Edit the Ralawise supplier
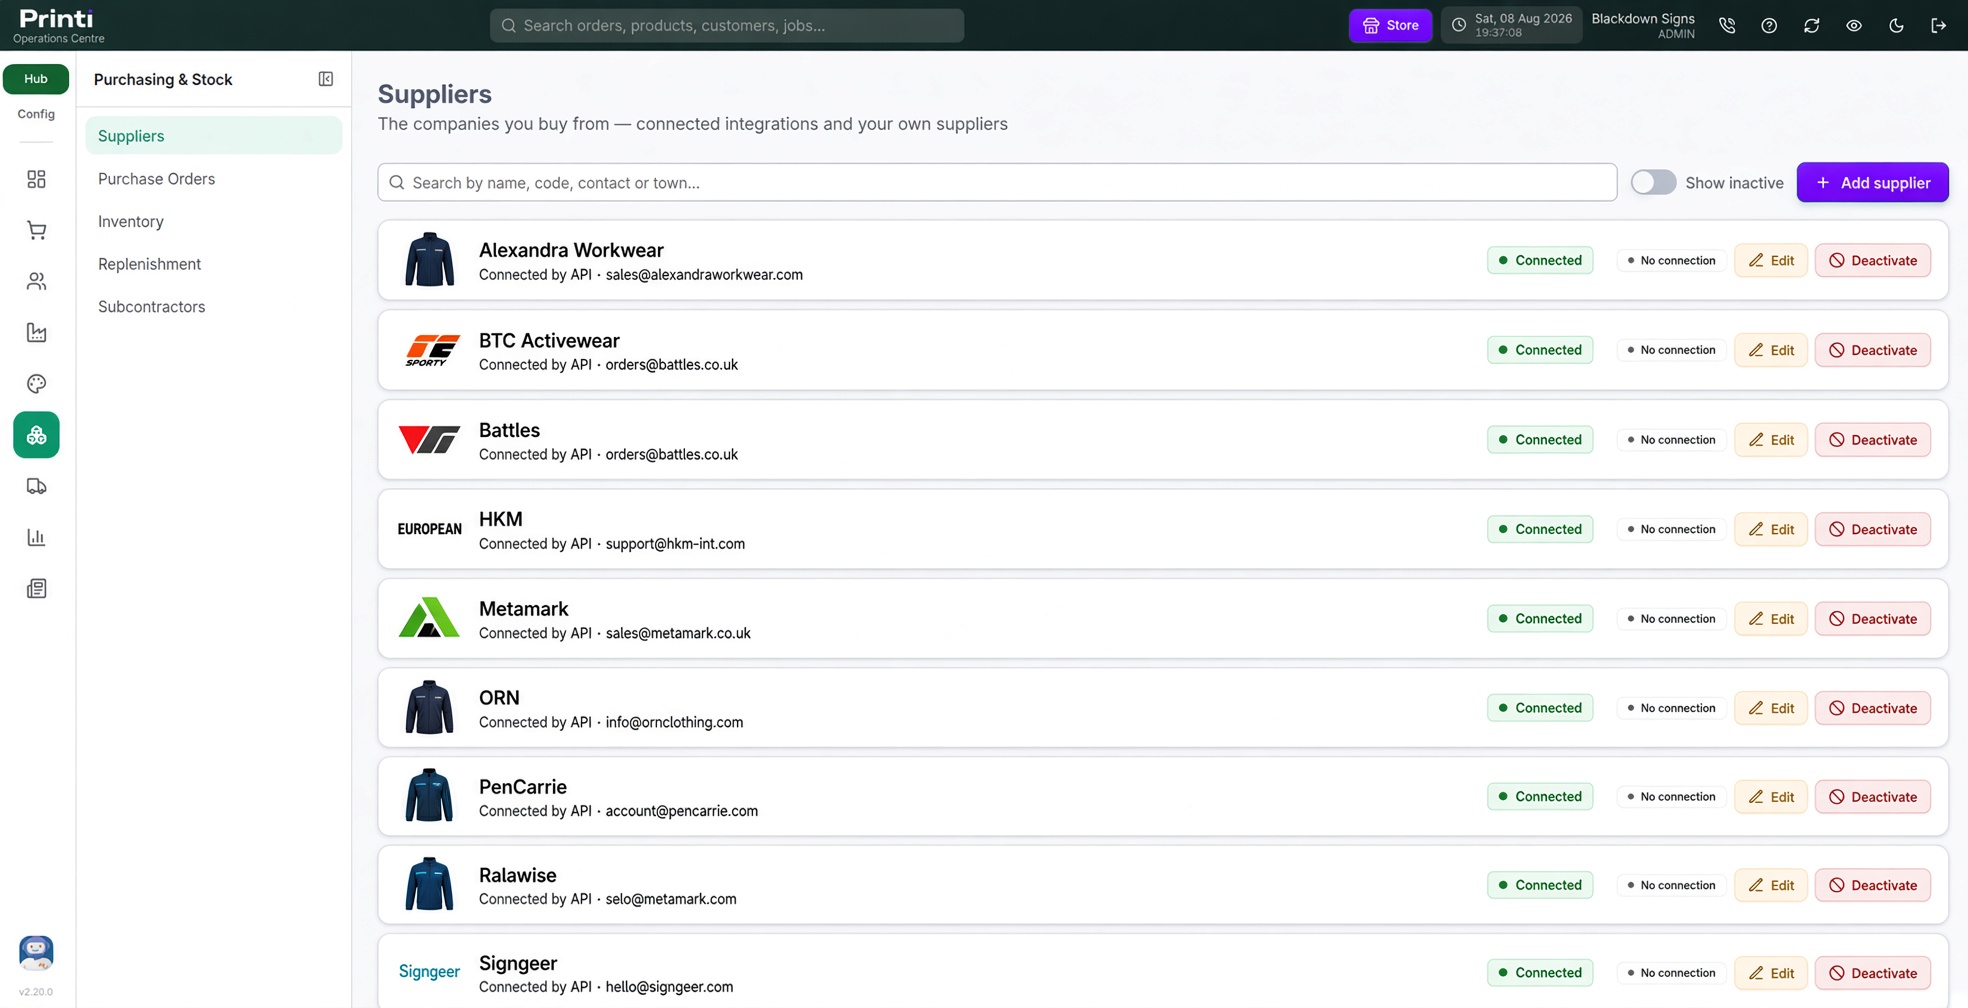 click(x=1771, y=885)
